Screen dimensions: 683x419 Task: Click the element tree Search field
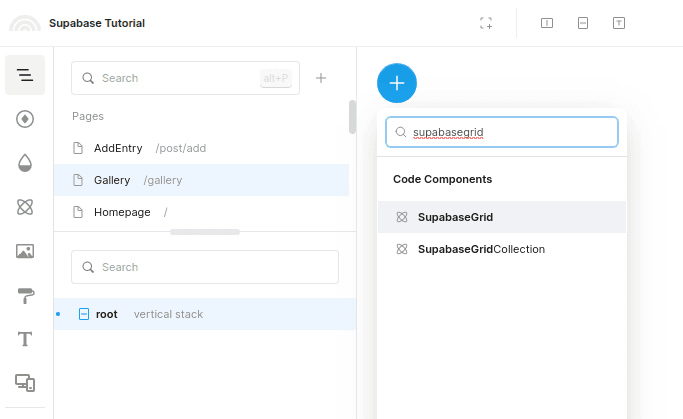pyautogui.click(x=205, y=267)
